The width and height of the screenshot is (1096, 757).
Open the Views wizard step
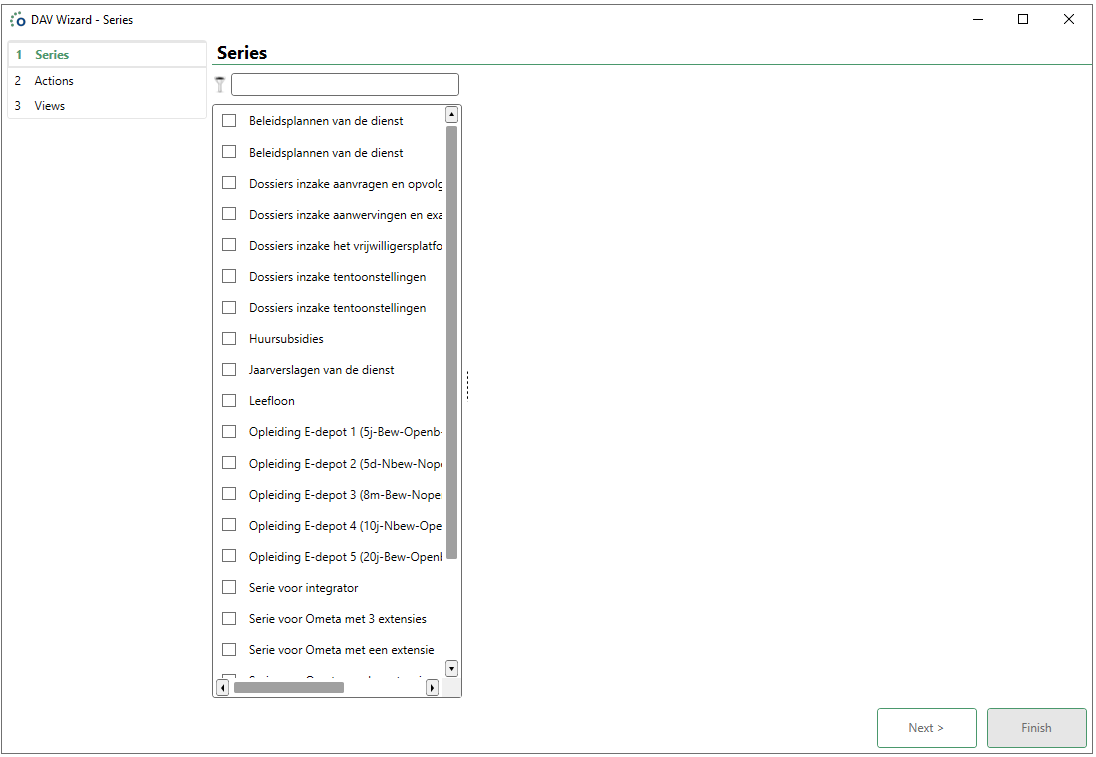tap(50, 106)
